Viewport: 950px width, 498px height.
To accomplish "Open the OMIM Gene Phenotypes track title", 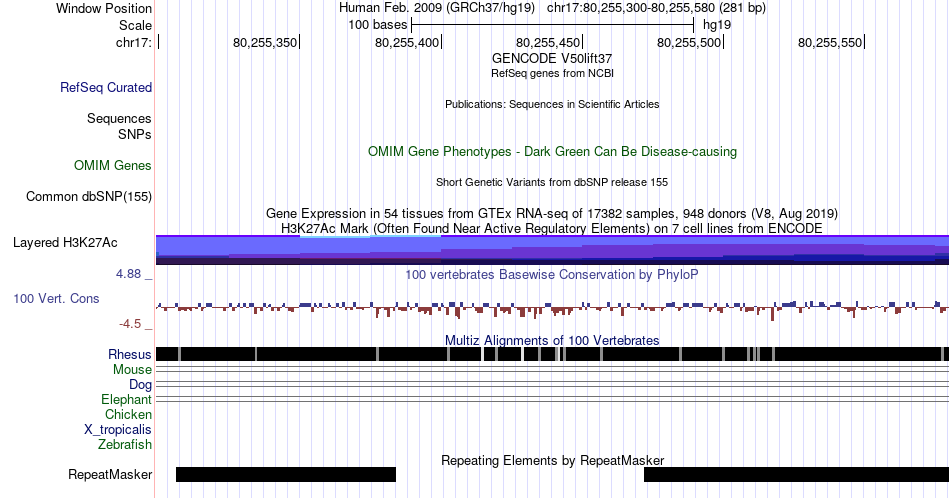I will coord(552,151).
